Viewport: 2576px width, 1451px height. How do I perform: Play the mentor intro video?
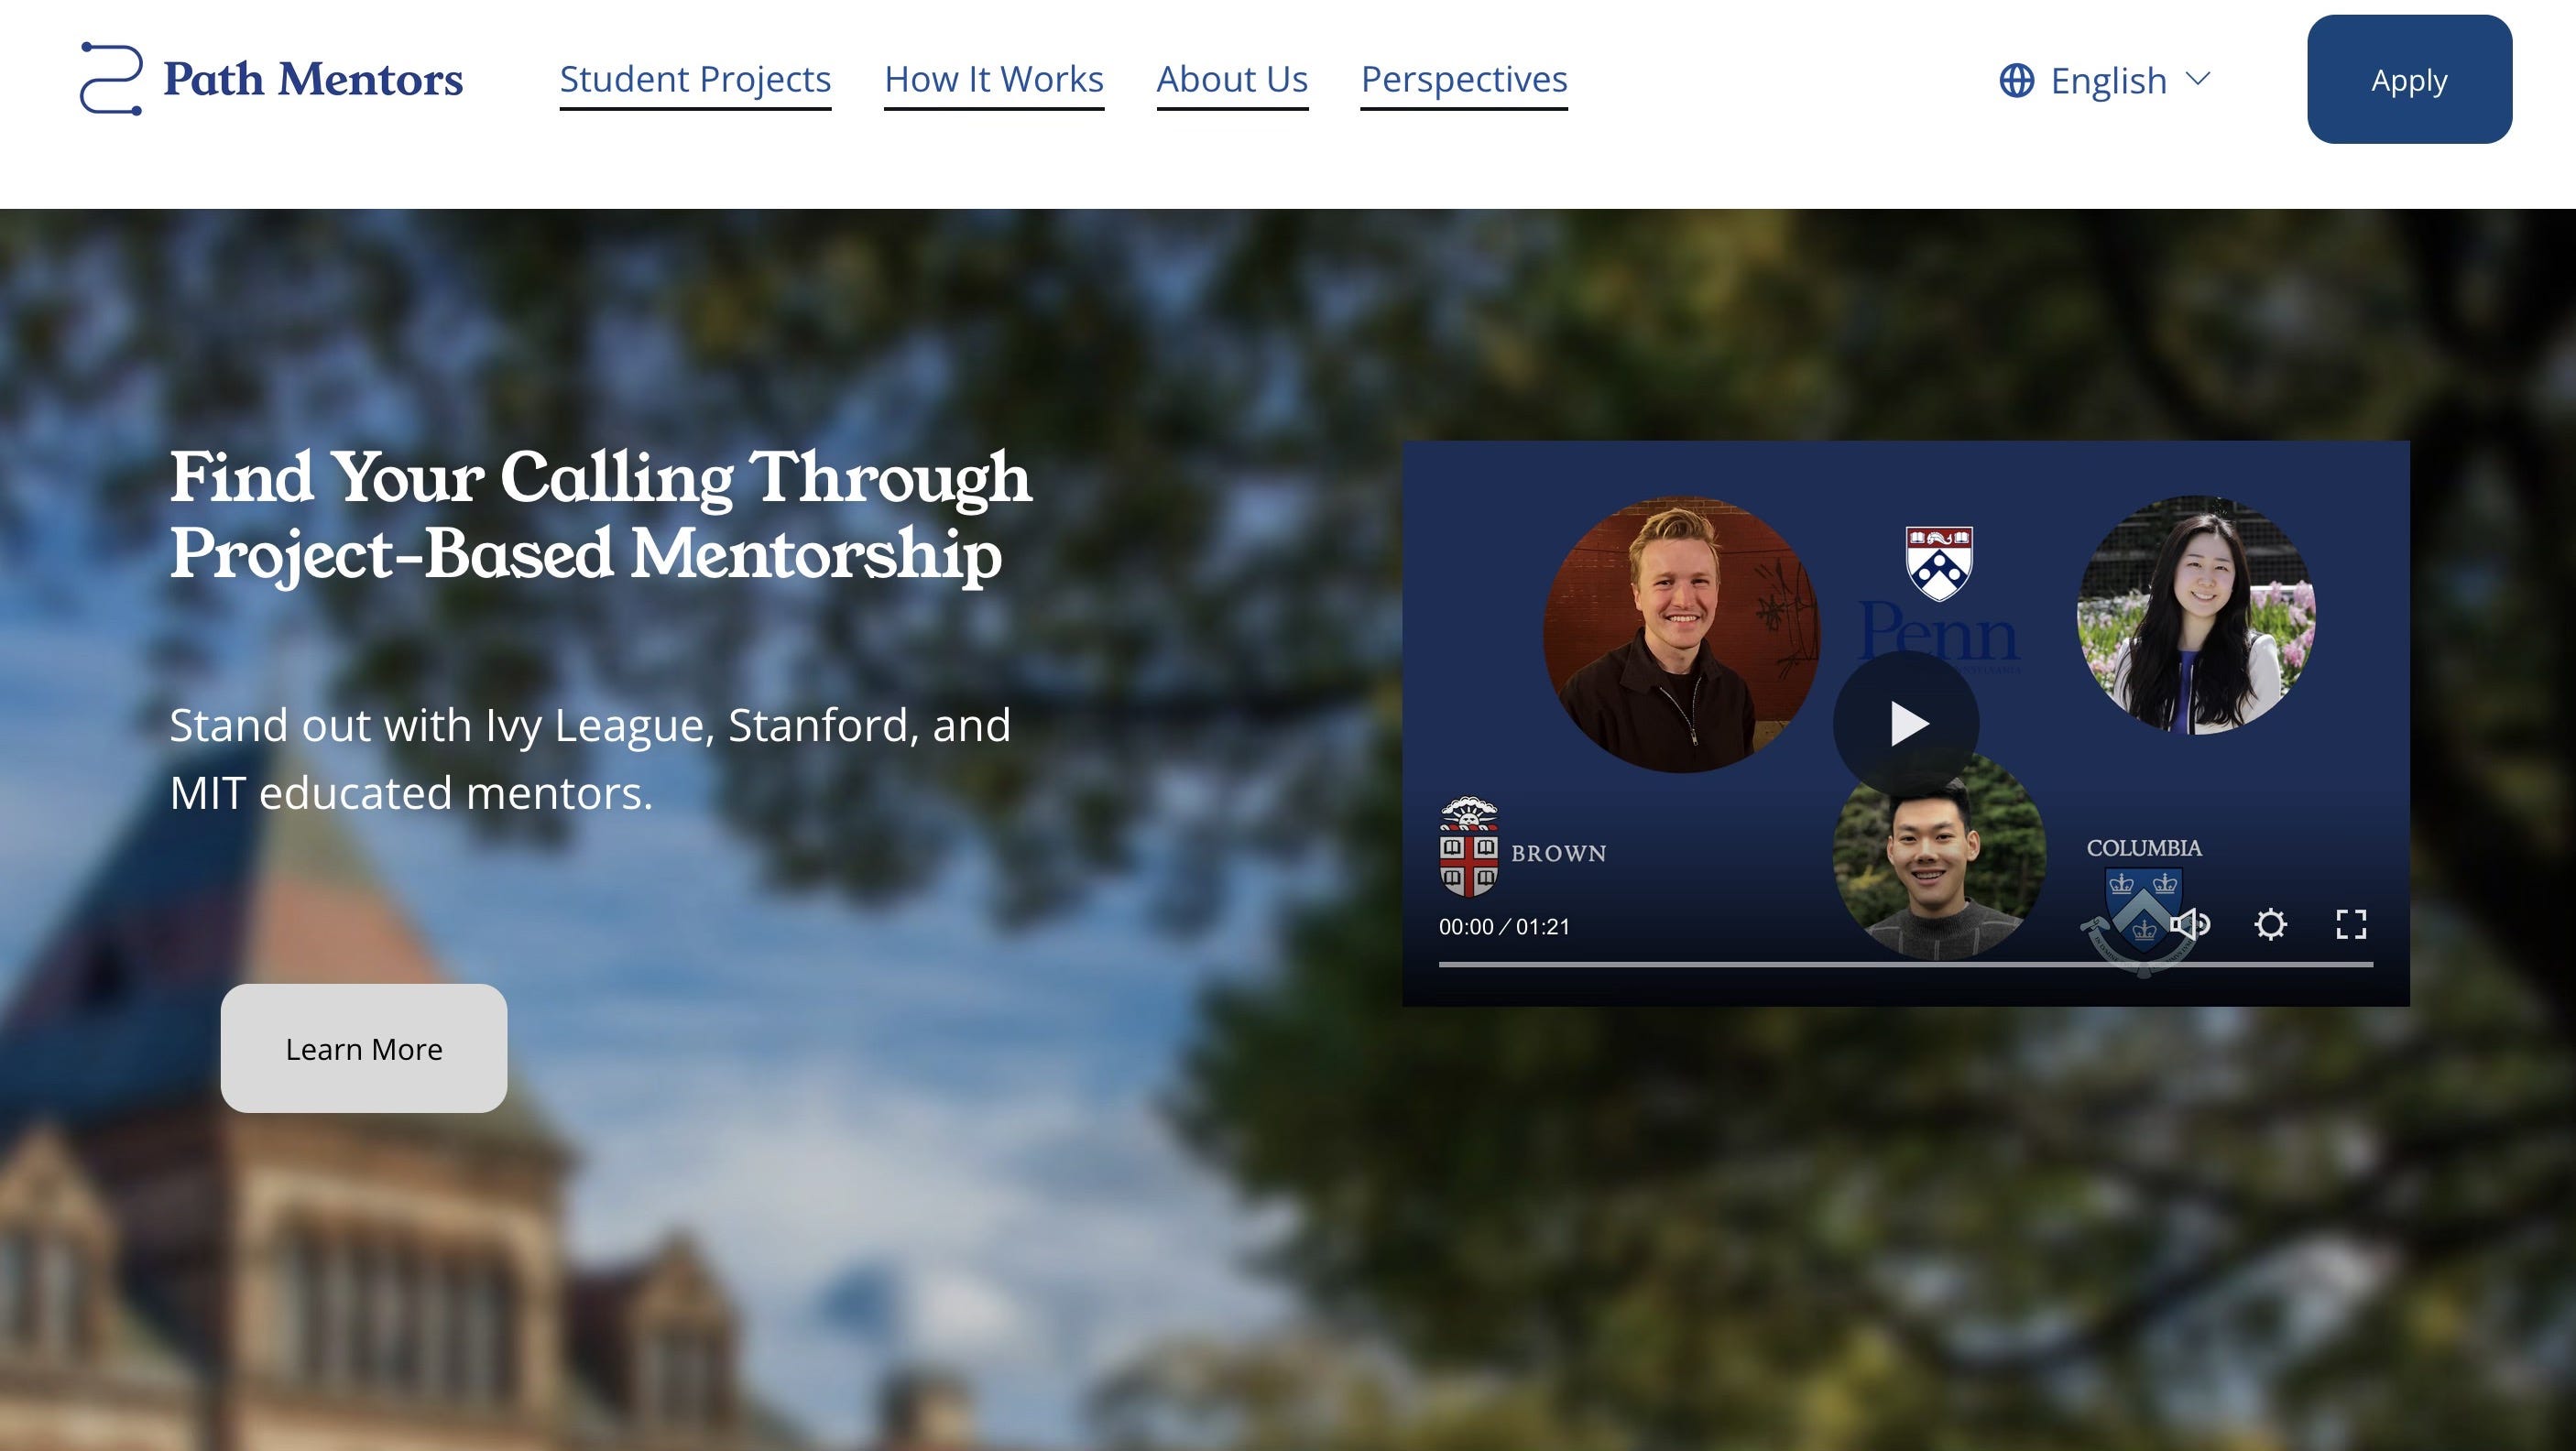pyautogui.click(x=1906, y=723)
